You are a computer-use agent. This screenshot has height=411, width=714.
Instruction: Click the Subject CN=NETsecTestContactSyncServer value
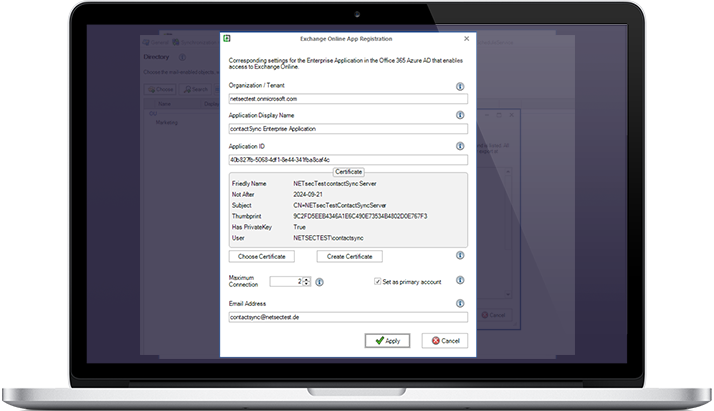[x=340, y=205]
